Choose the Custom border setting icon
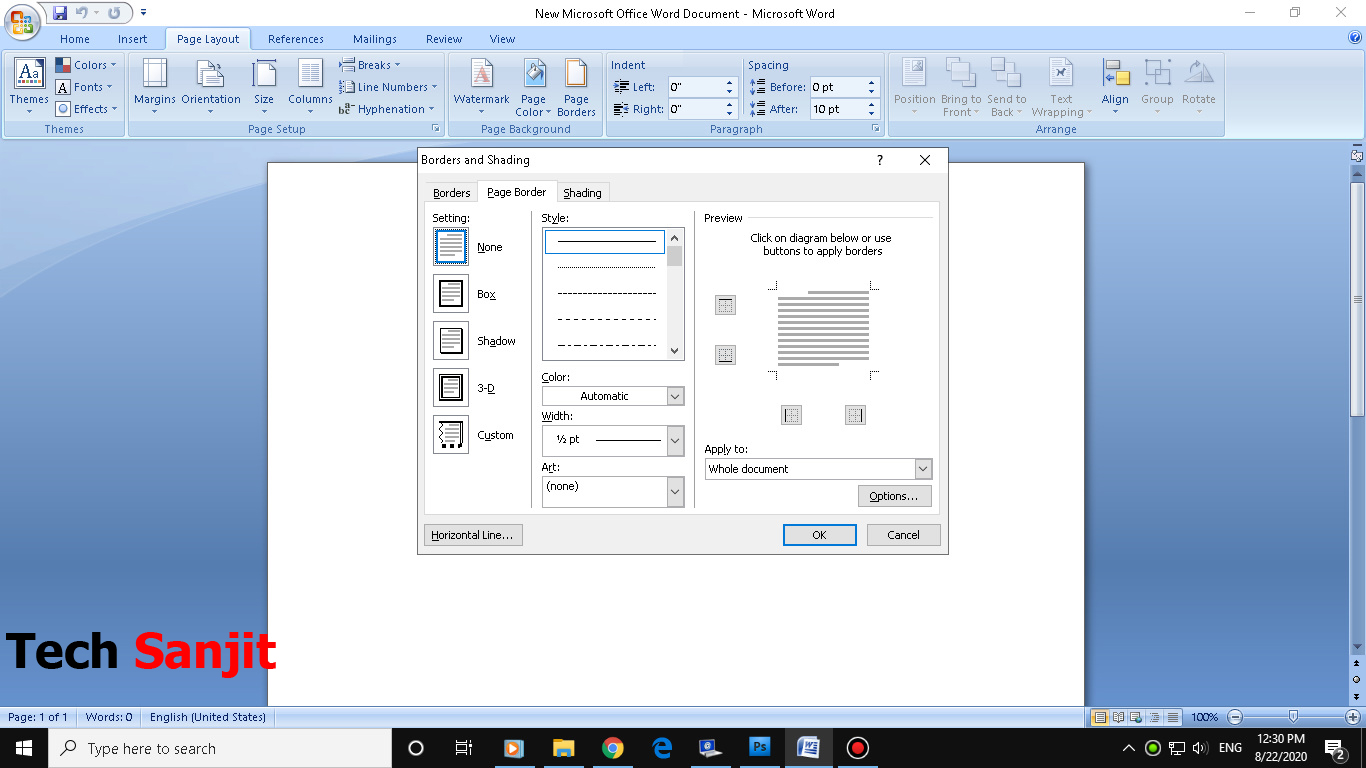Viewport: 1366px width, 768px height. 450,435
